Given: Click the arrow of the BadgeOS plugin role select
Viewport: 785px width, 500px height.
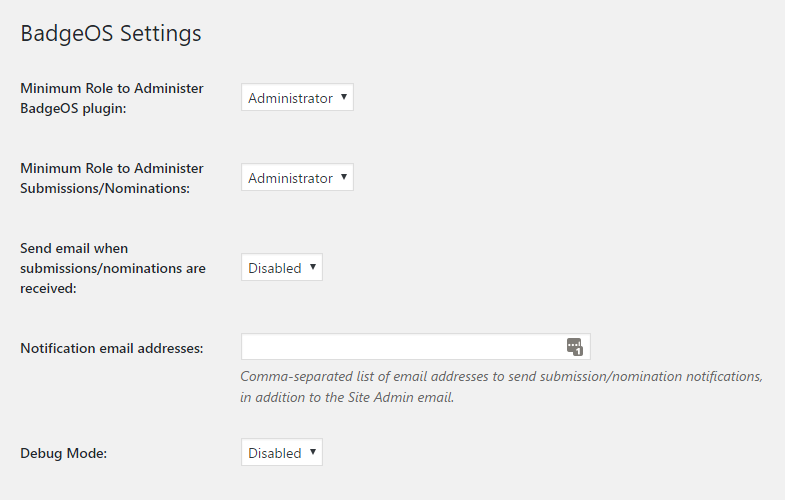Looking at the screenshot, I should point(344,97).
